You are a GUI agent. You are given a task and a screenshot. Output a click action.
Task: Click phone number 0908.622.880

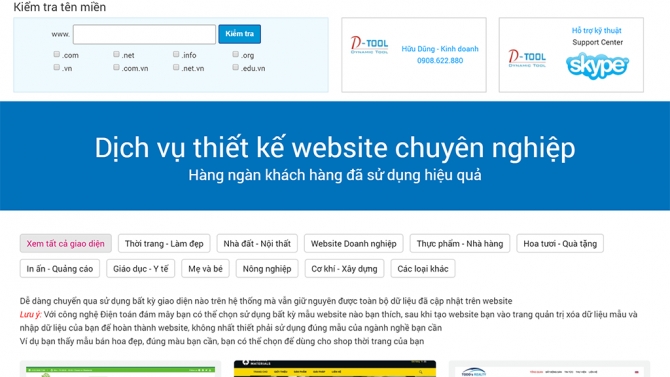click(440, 60)
